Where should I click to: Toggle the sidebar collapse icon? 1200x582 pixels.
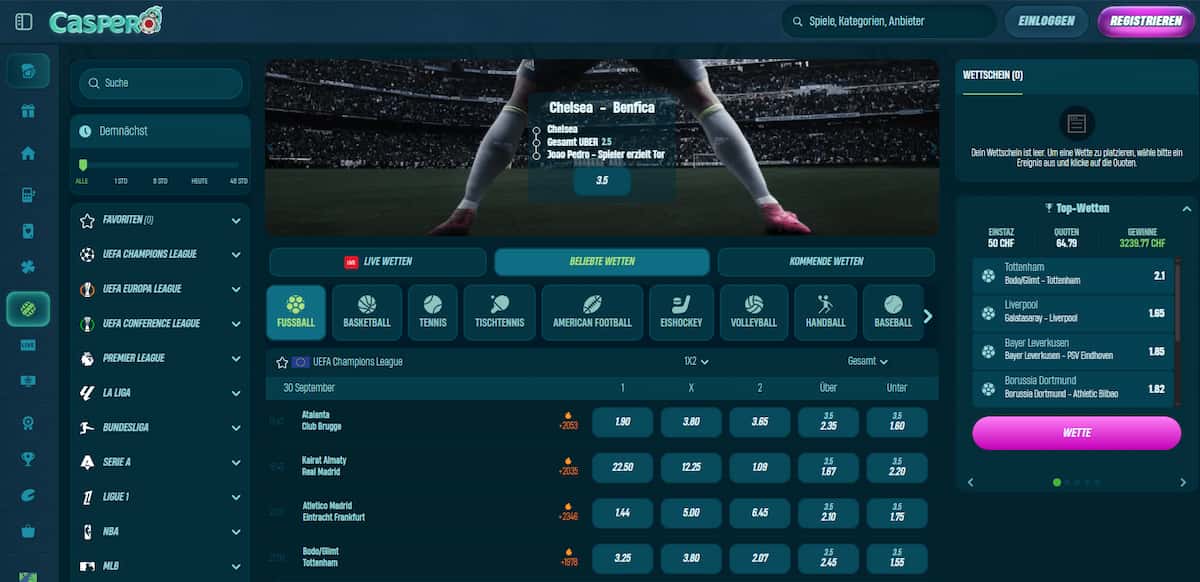(24, 21)
